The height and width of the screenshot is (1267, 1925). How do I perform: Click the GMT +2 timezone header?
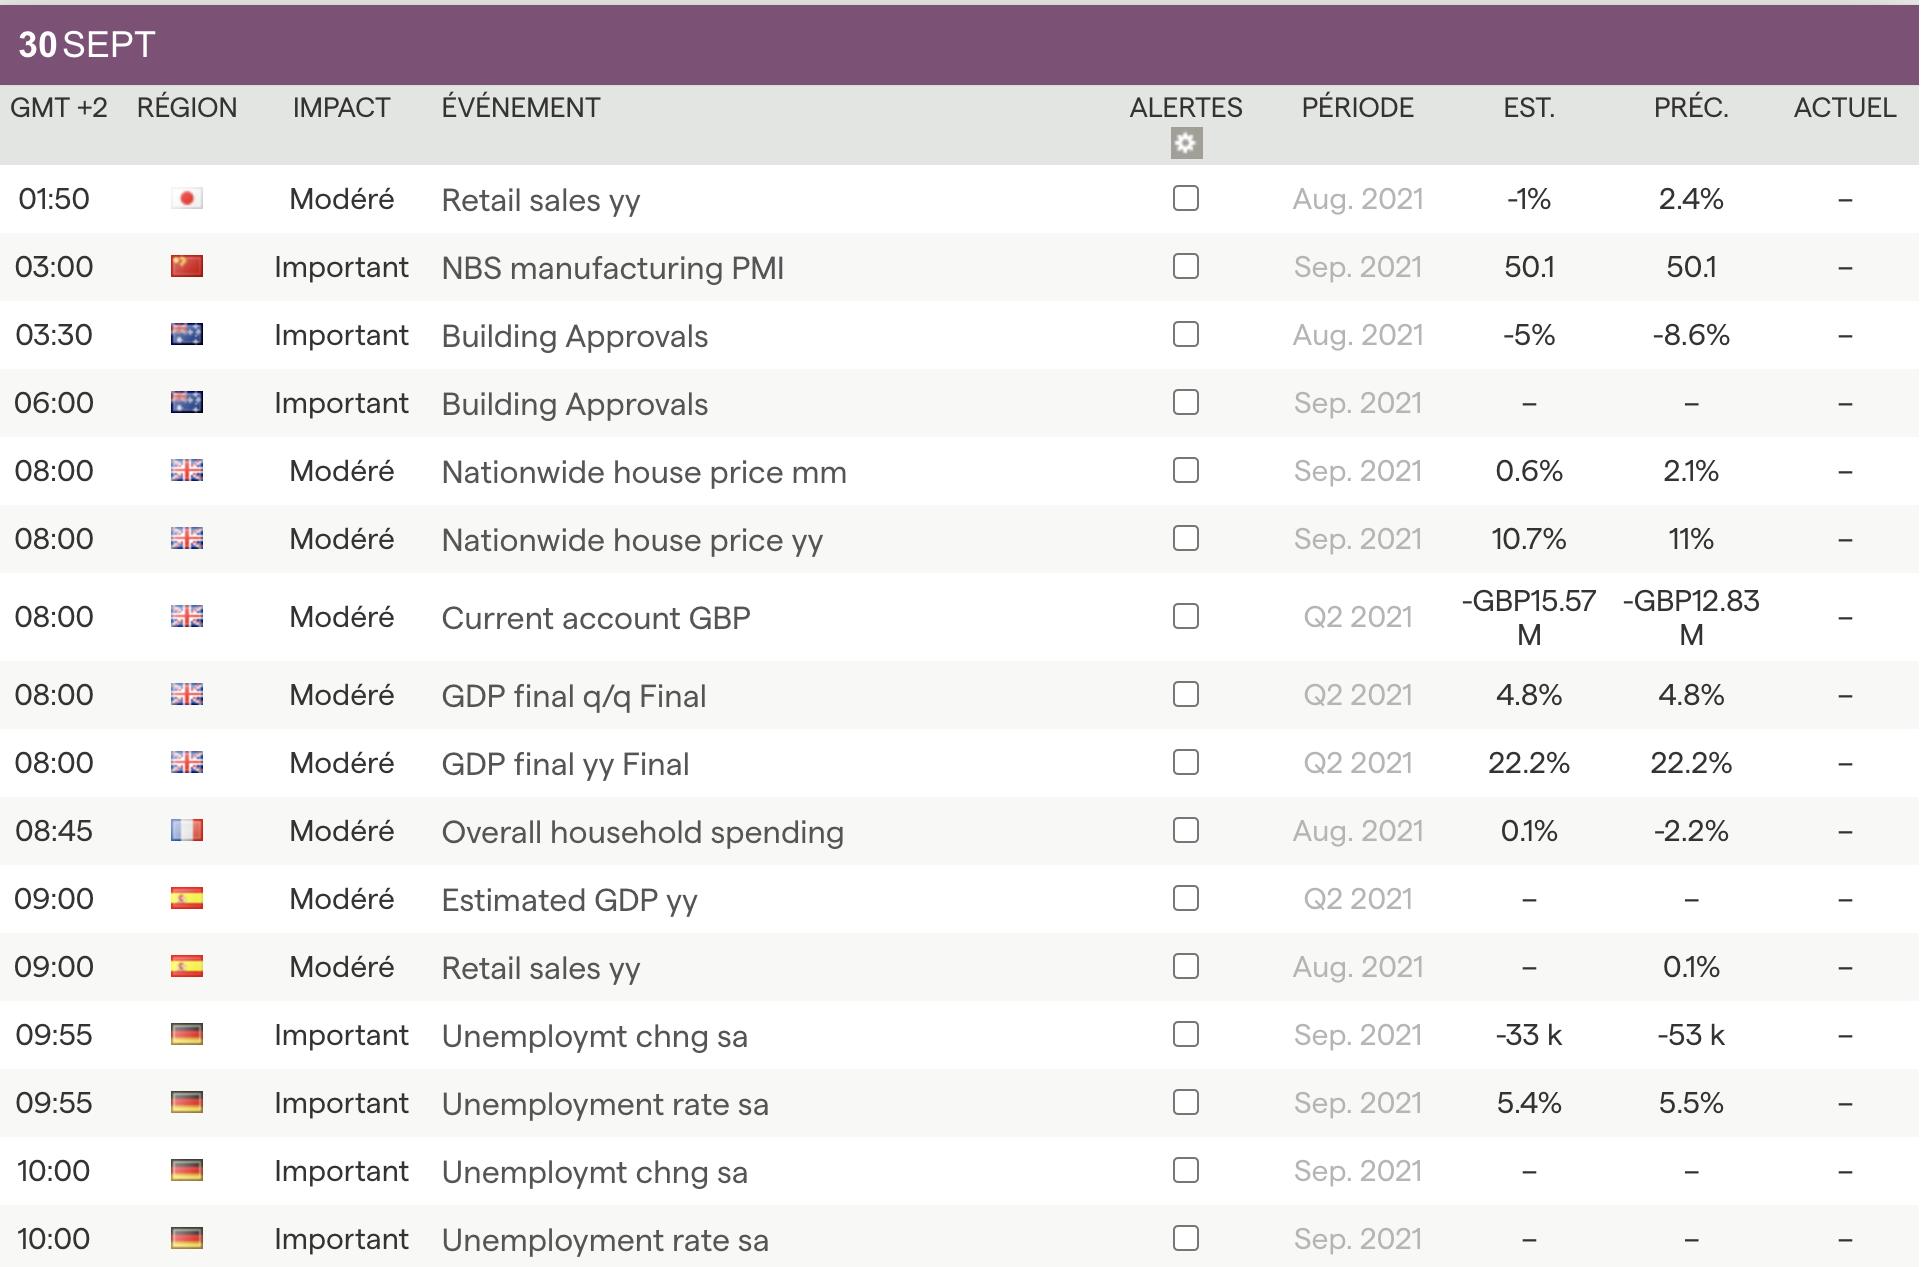click(59, 108)
